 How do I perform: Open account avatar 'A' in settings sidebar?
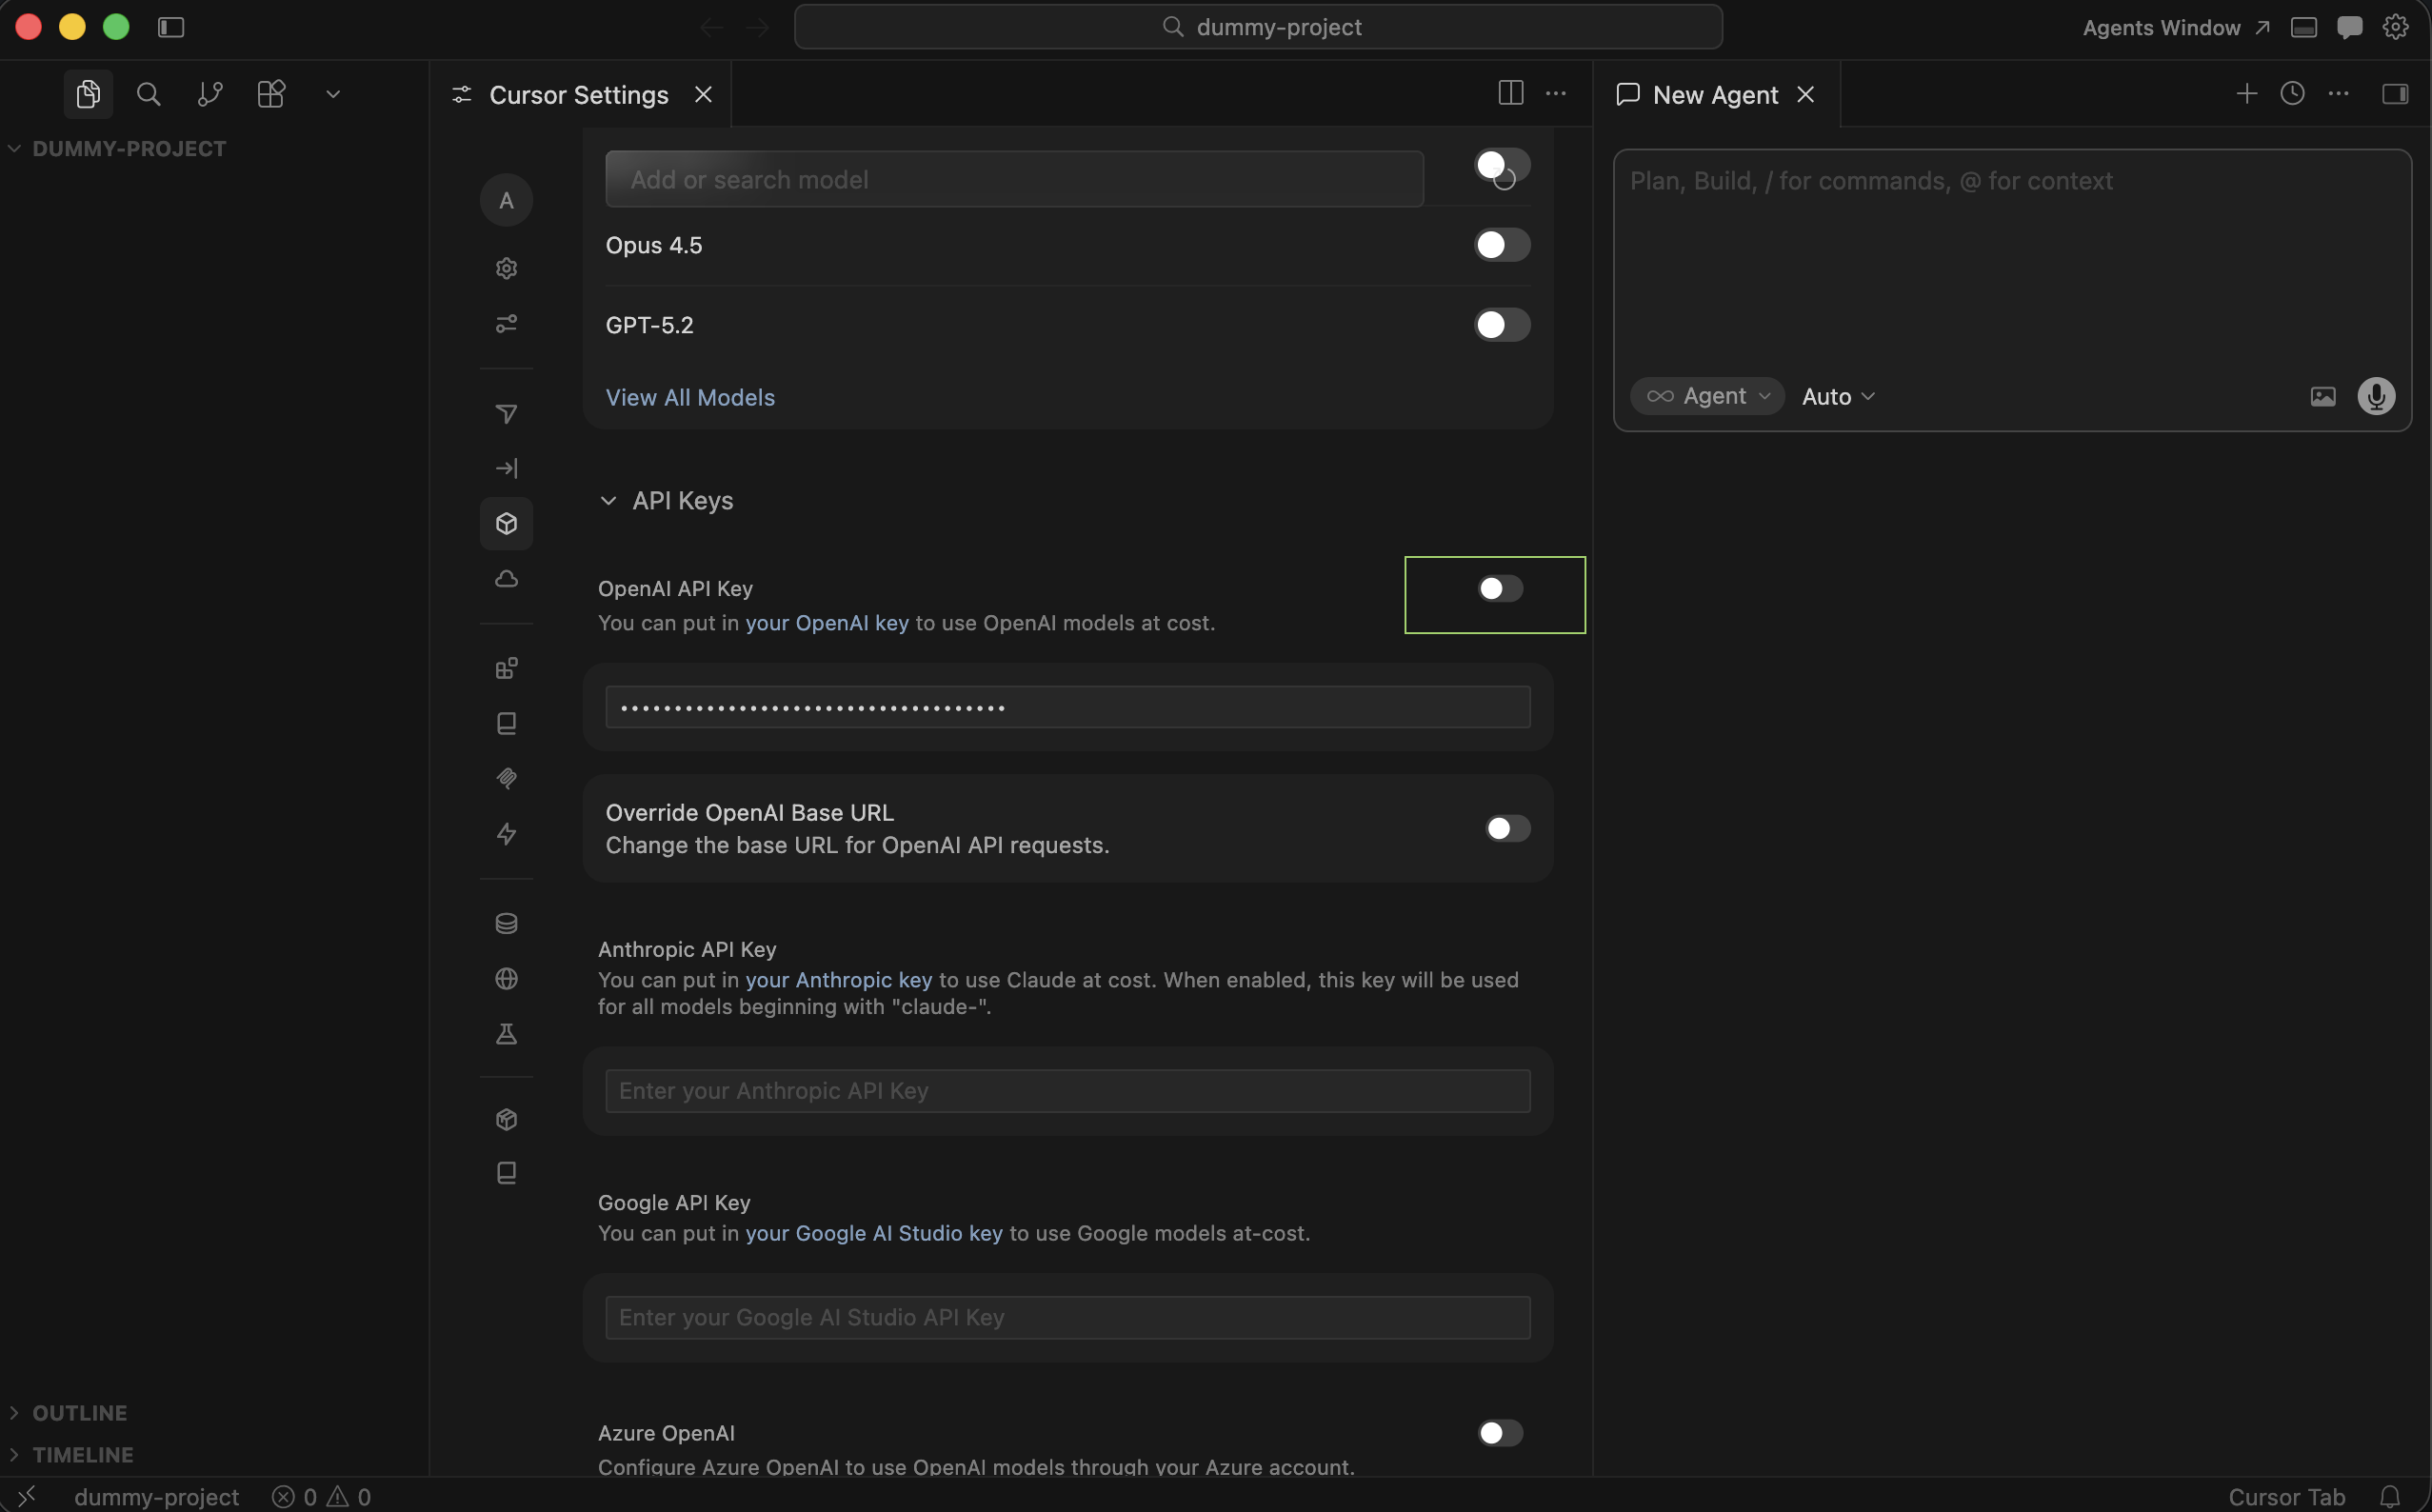tap(507, 200)
